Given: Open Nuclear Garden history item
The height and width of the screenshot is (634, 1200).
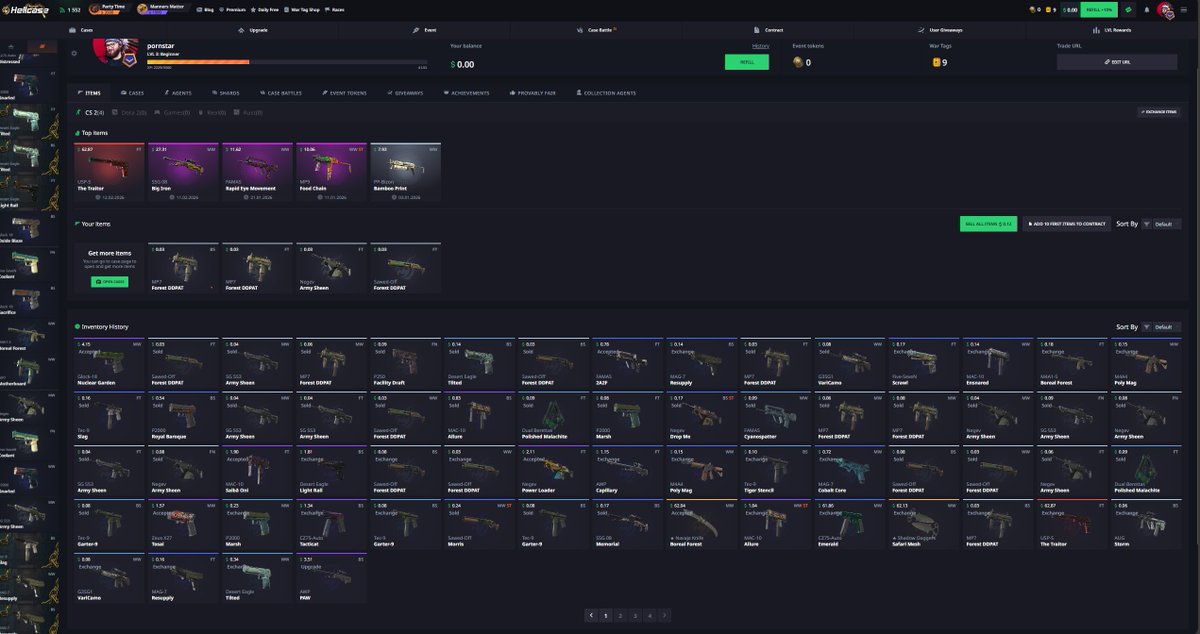Looking at the screenshot, I should coord(109,362).
